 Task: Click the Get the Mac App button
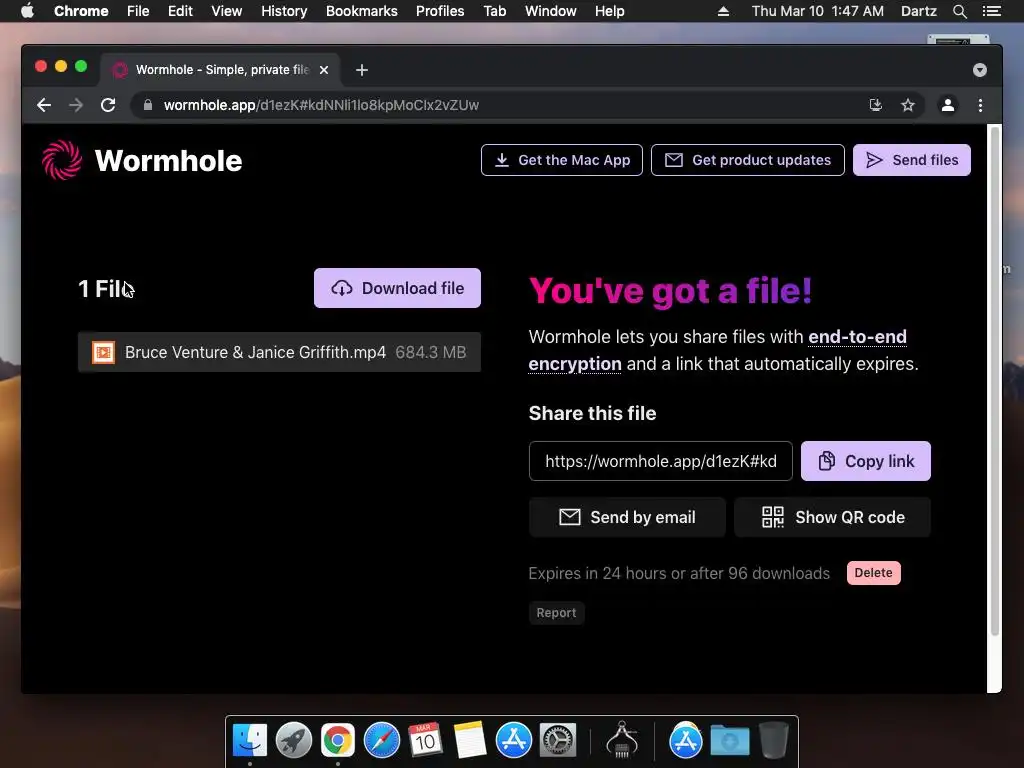click(x=562, y=160)
